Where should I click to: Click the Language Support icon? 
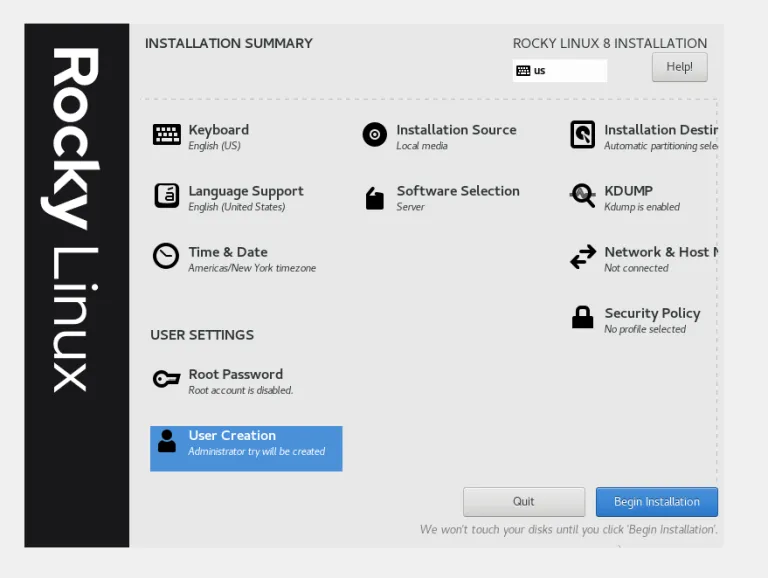tap(167, 195)
